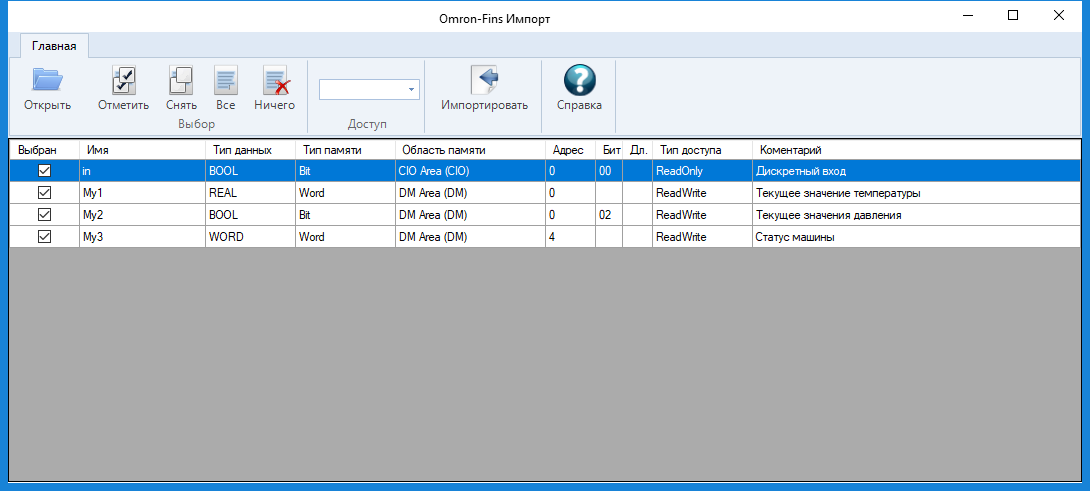The height and width of the screenshot is (491, 1090).
Task: Select the name cell My1
Action: click(143, 193)
